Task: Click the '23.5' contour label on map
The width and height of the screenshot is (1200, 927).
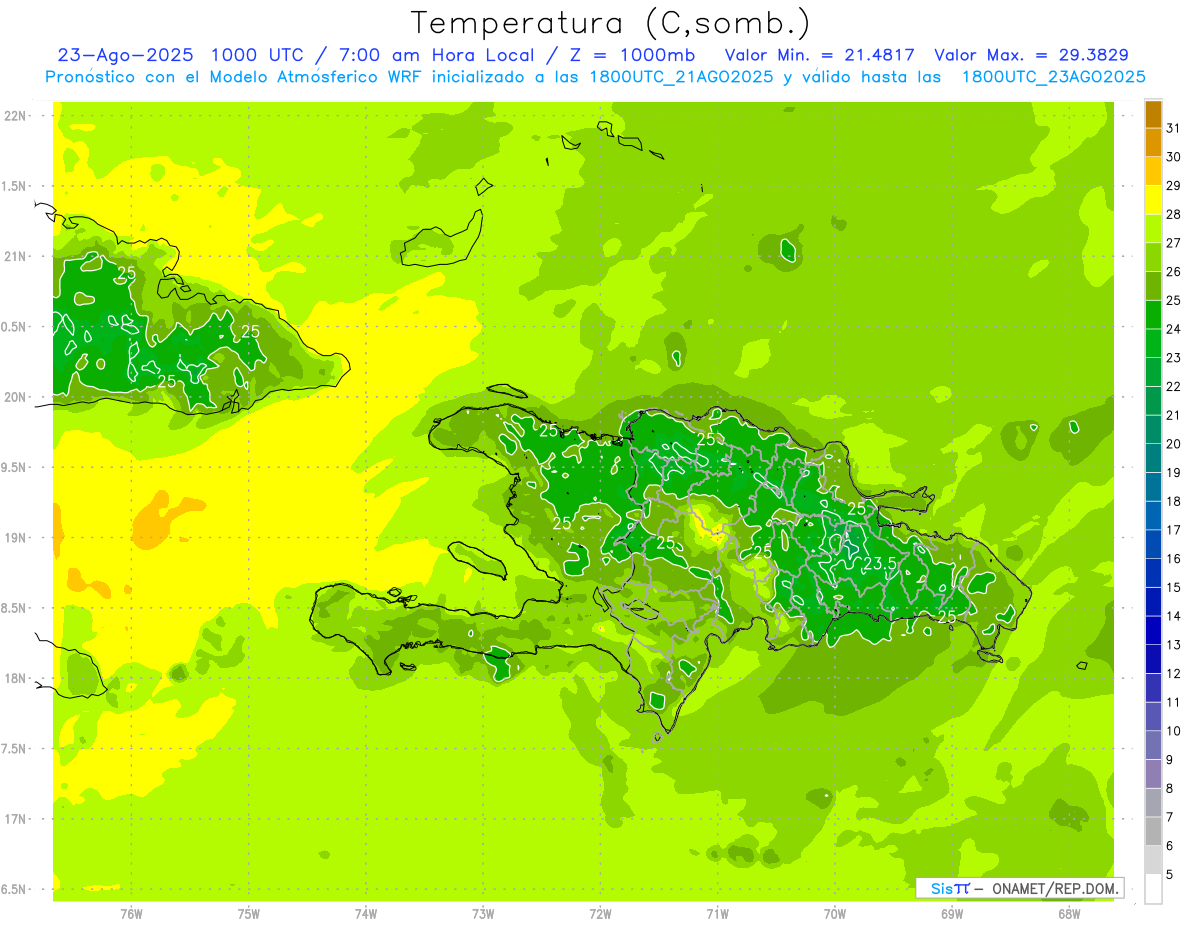Action: click(x=880, y=563)
